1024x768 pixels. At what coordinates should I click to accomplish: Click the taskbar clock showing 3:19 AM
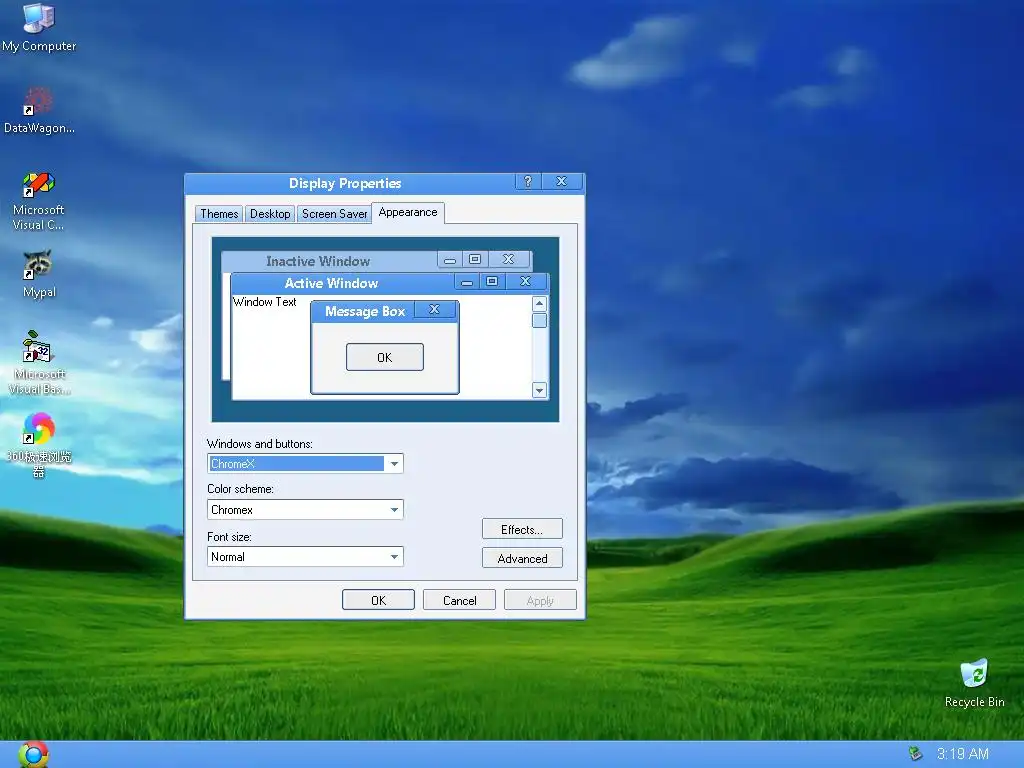pyautogui.click(x=963, y=754)
